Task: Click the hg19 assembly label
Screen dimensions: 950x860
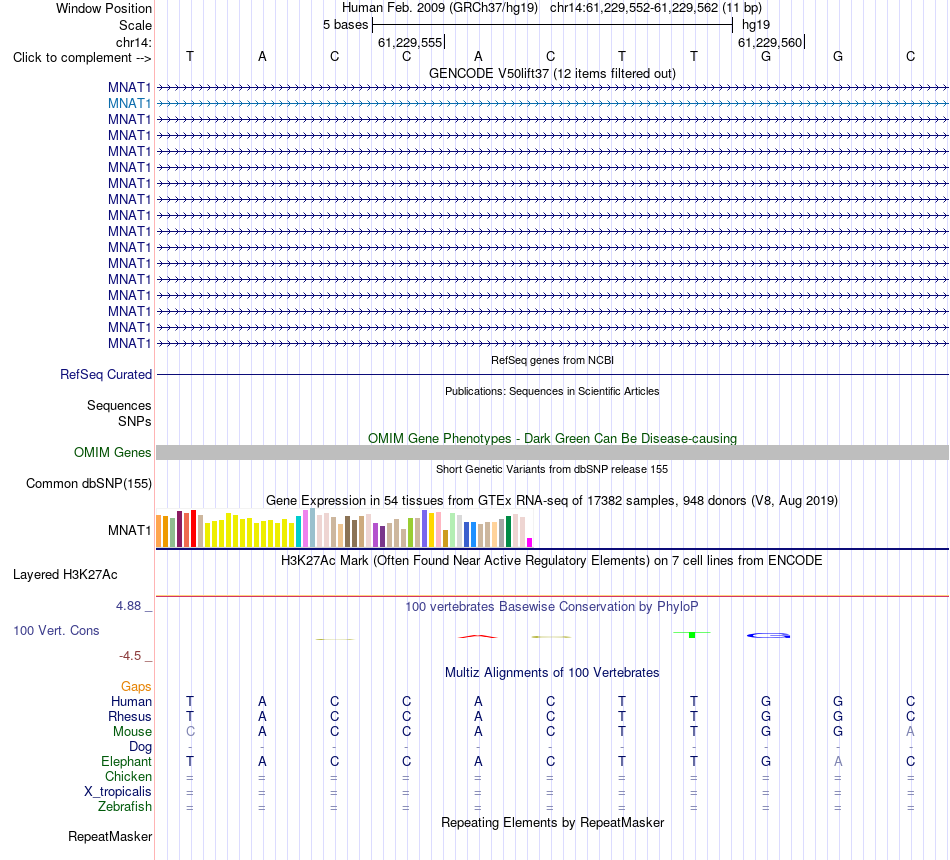Action: [x=756, y=25]
